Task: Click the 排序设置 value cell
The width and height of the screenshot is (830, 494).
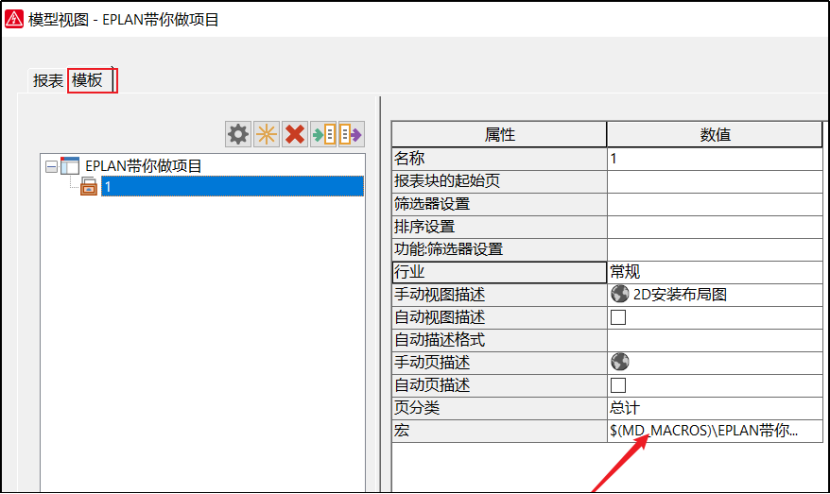Action: pyautogui.click(x=715, y=227)
